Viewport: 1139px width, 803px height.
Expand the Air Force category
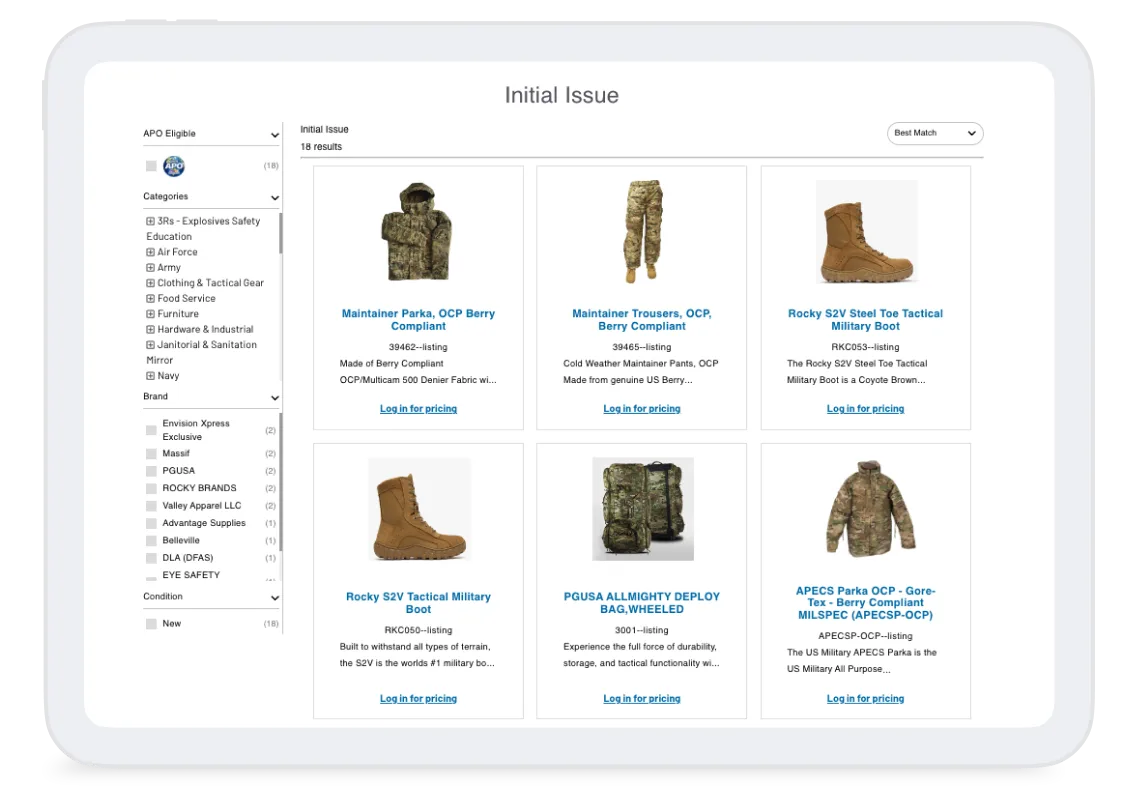coord(150,252)
